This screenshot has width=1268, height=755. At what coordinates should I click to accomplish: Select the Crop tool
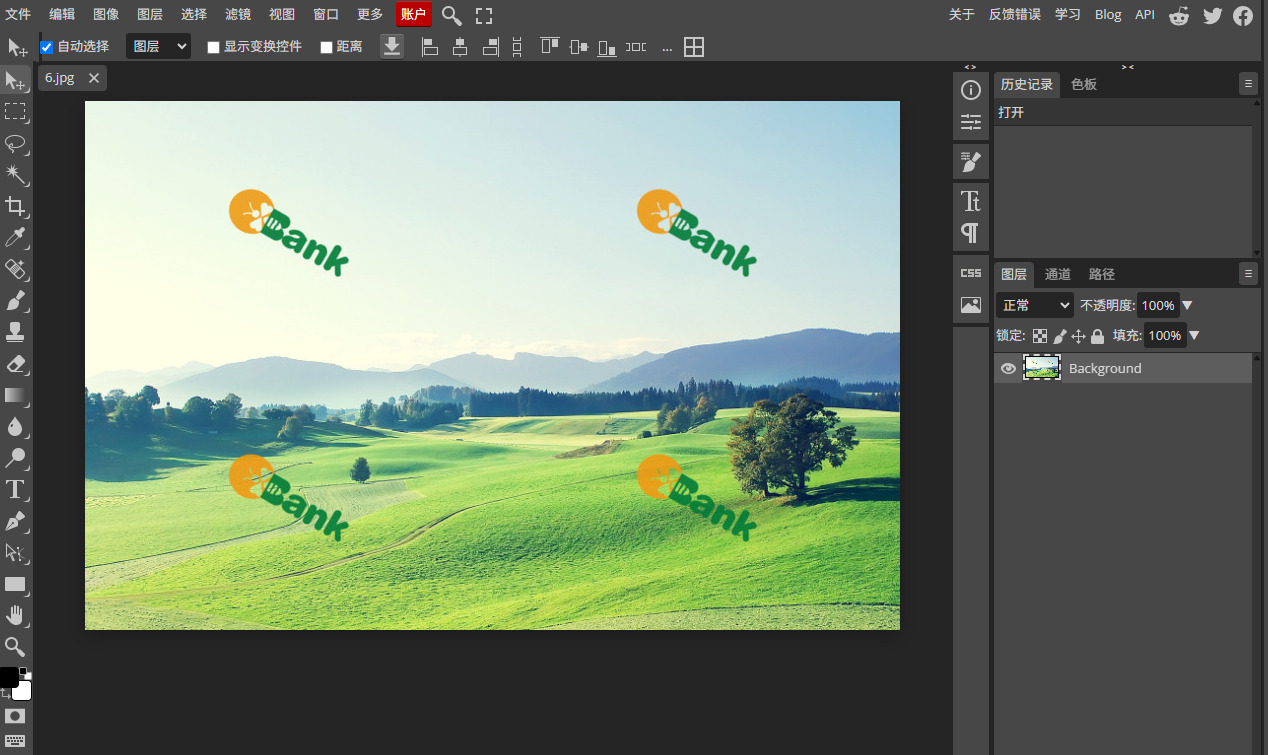[x=15, y=206]
